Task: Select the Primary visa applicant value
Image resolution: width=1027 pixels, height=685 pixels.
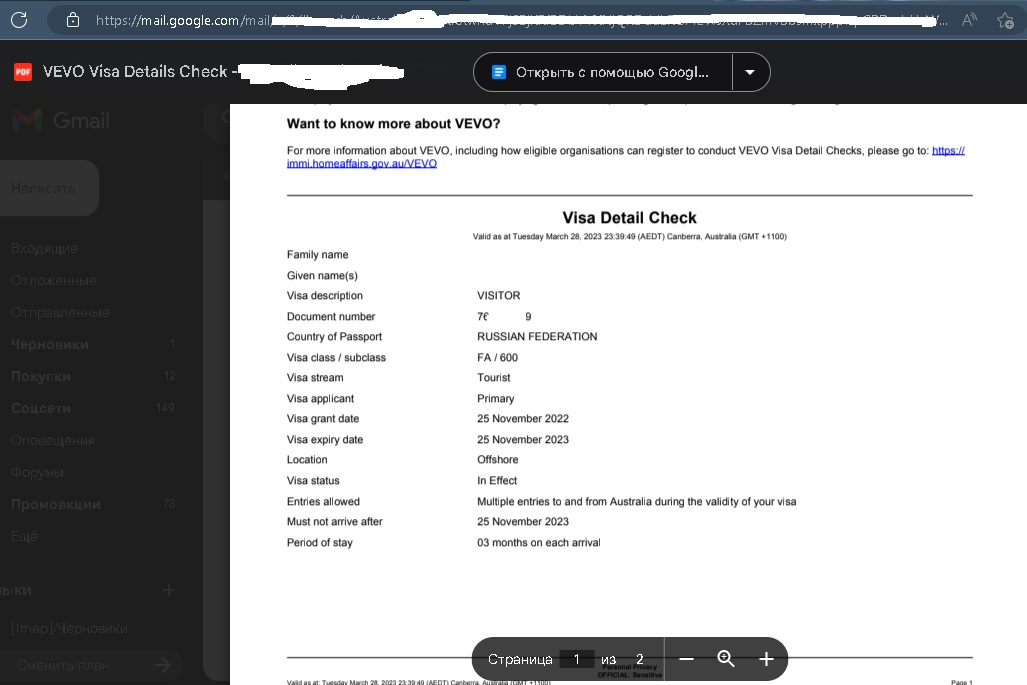Action: pos(495,398)
